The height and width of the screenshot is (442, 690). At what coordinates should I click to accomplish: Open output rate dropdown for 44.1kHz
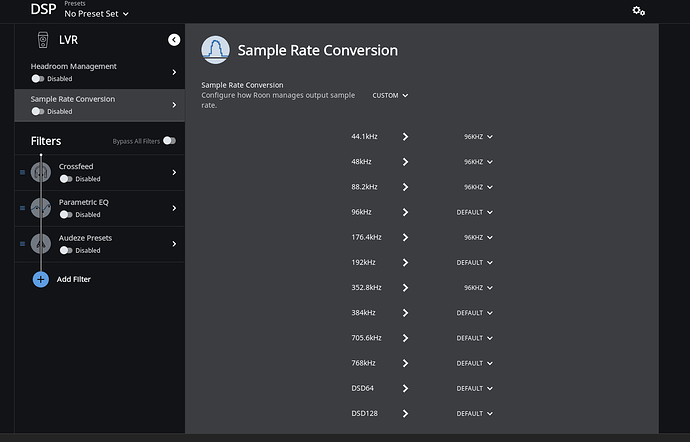point(478,137)
